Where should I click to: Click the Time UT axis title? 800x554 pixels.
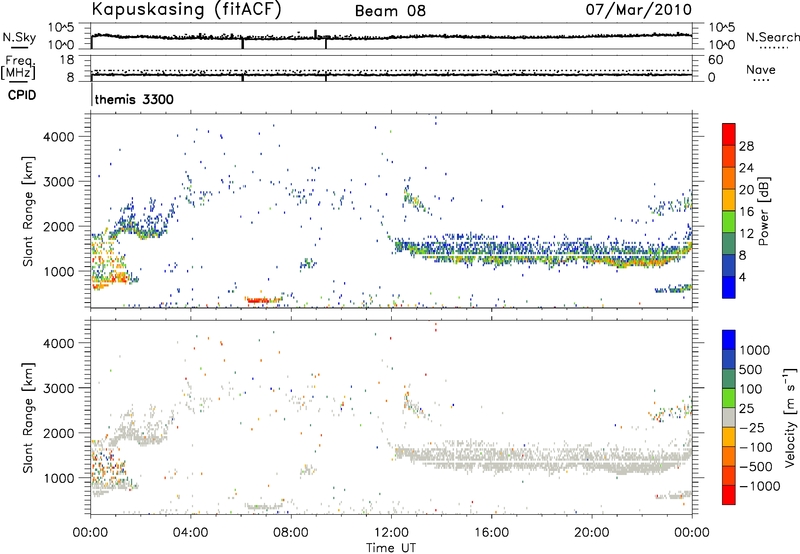tap(391, 548)
